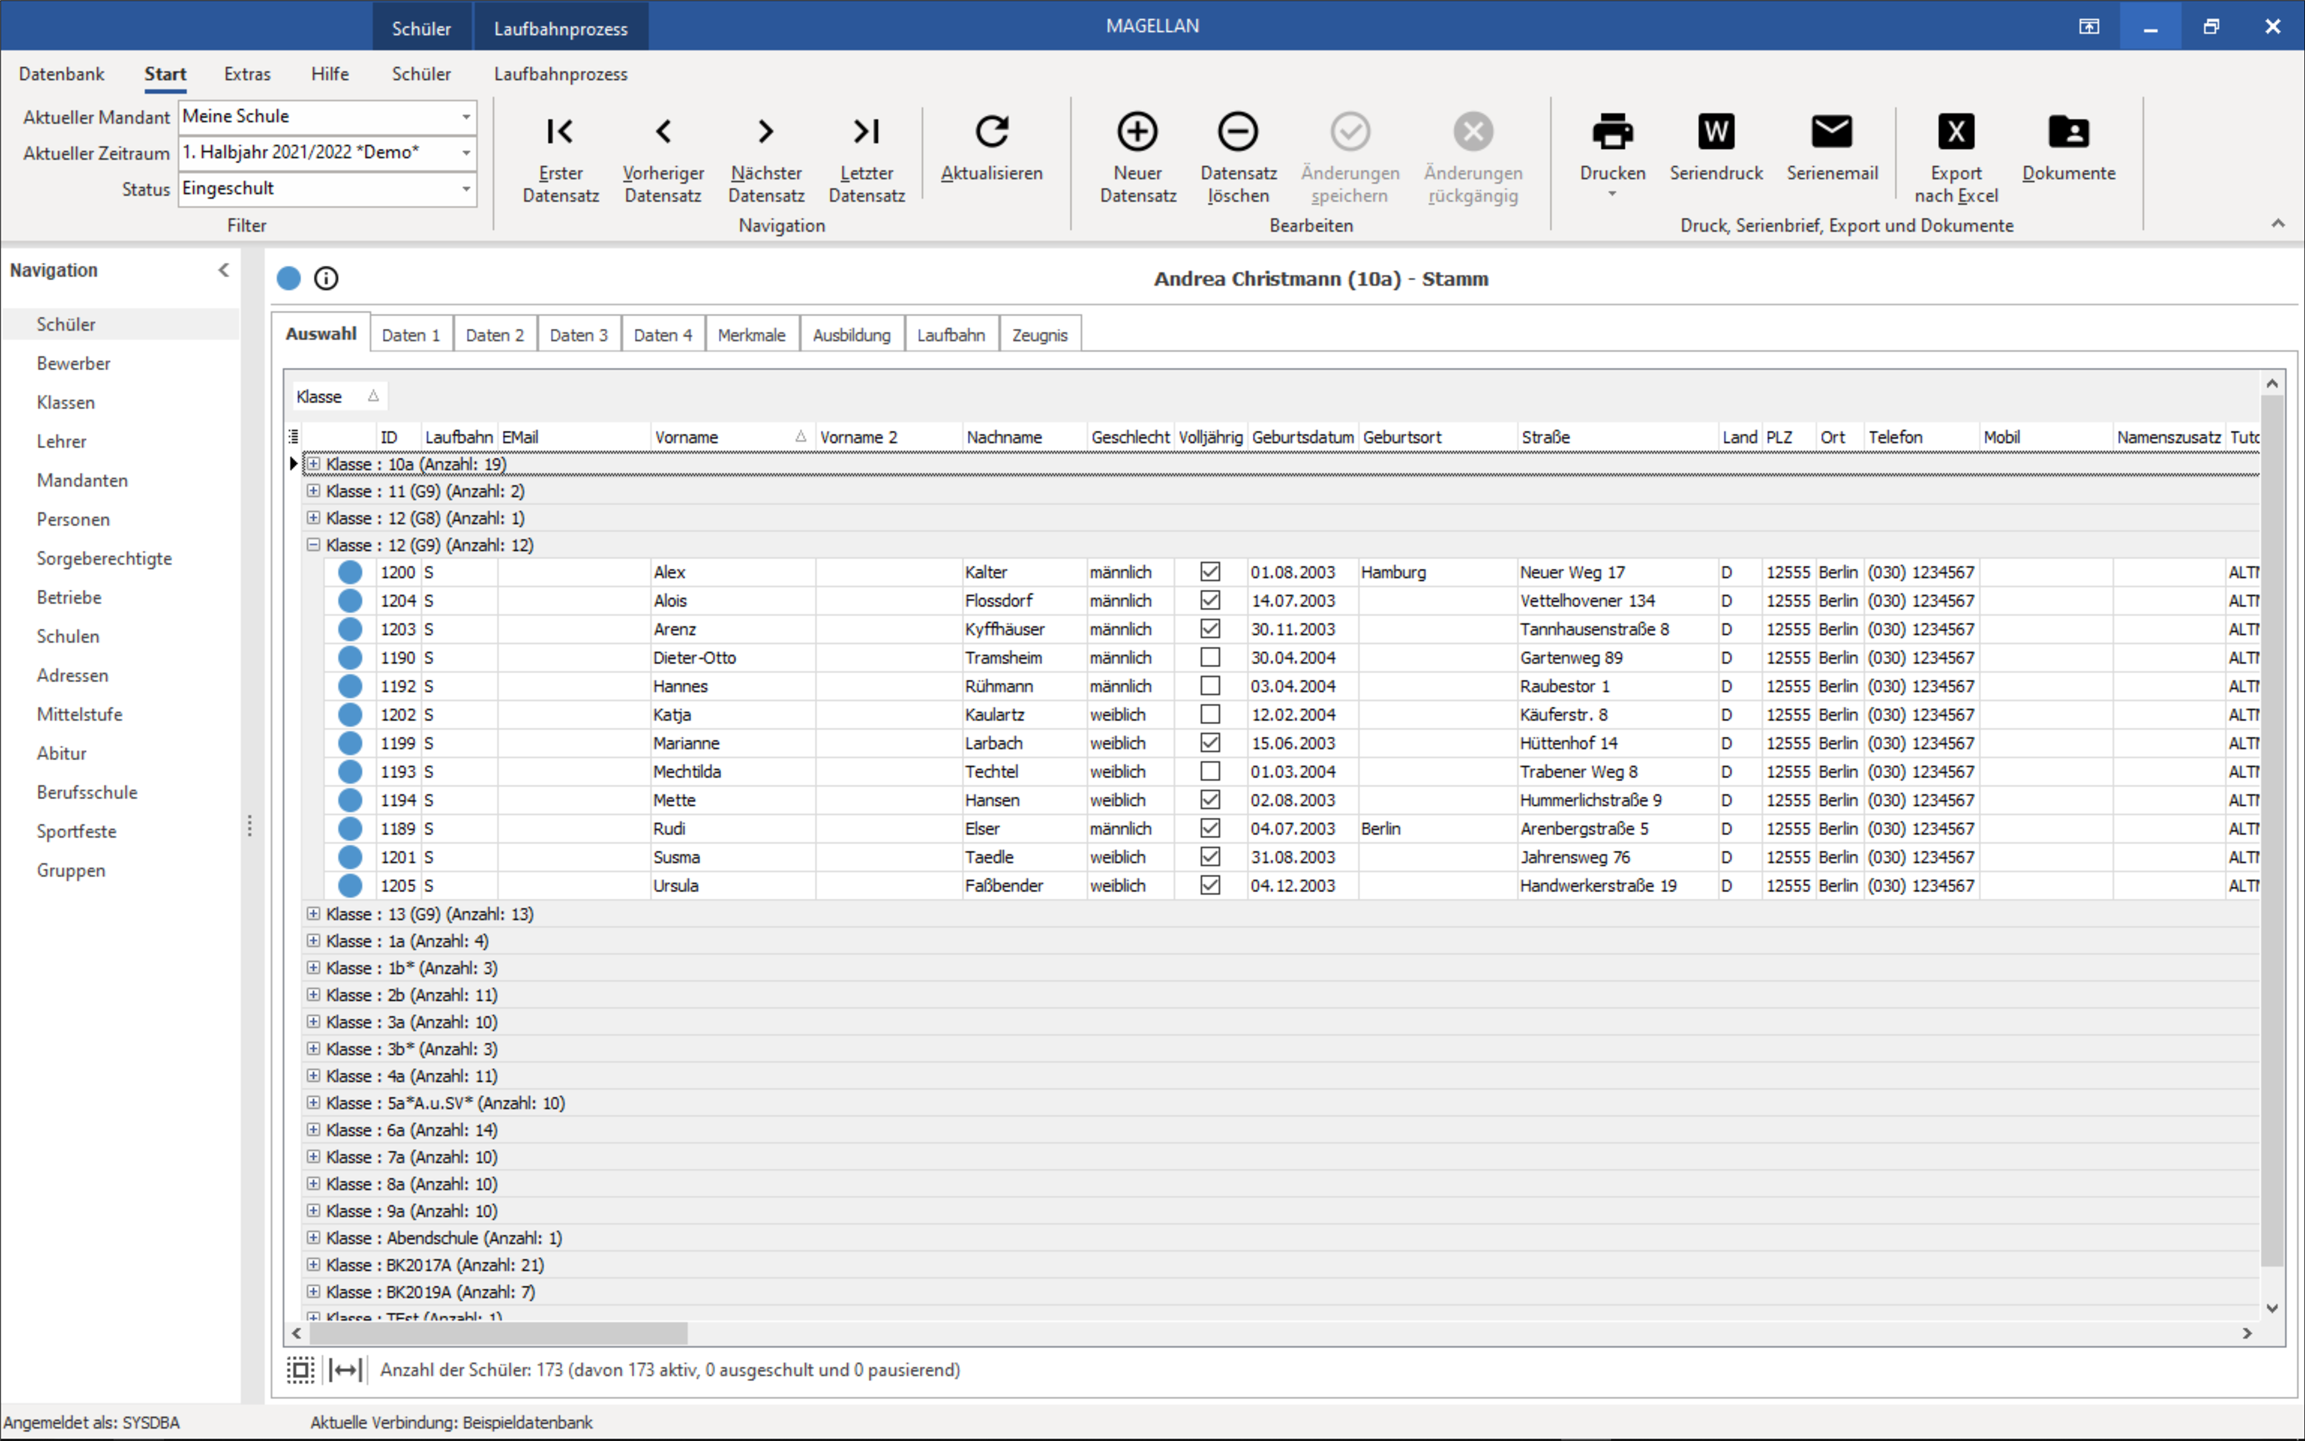Create a new record (Neuer Datensatz)

(1137, 158)
